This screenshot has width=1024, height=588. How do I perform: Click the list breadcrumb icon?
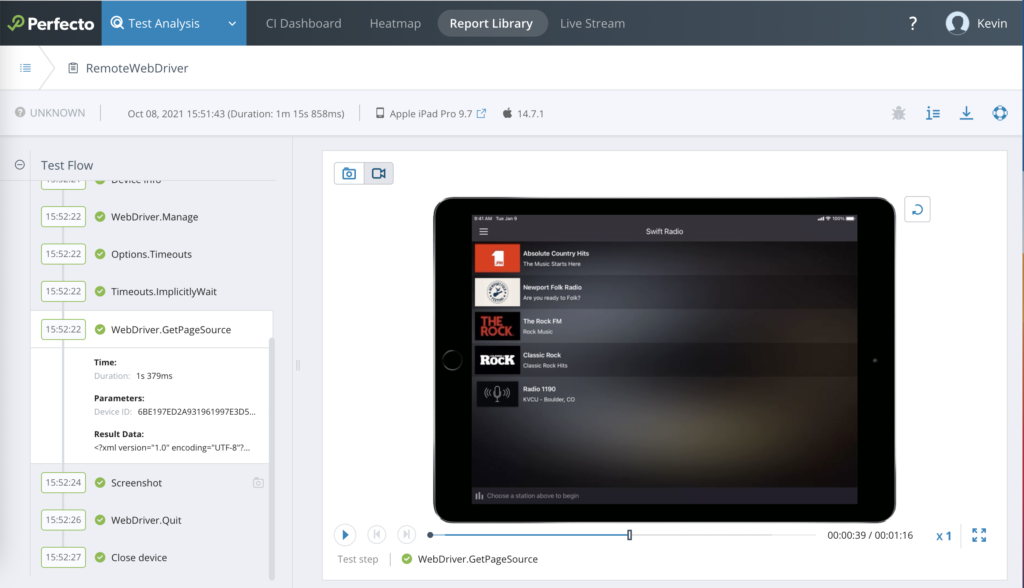[x=25, y=68]
